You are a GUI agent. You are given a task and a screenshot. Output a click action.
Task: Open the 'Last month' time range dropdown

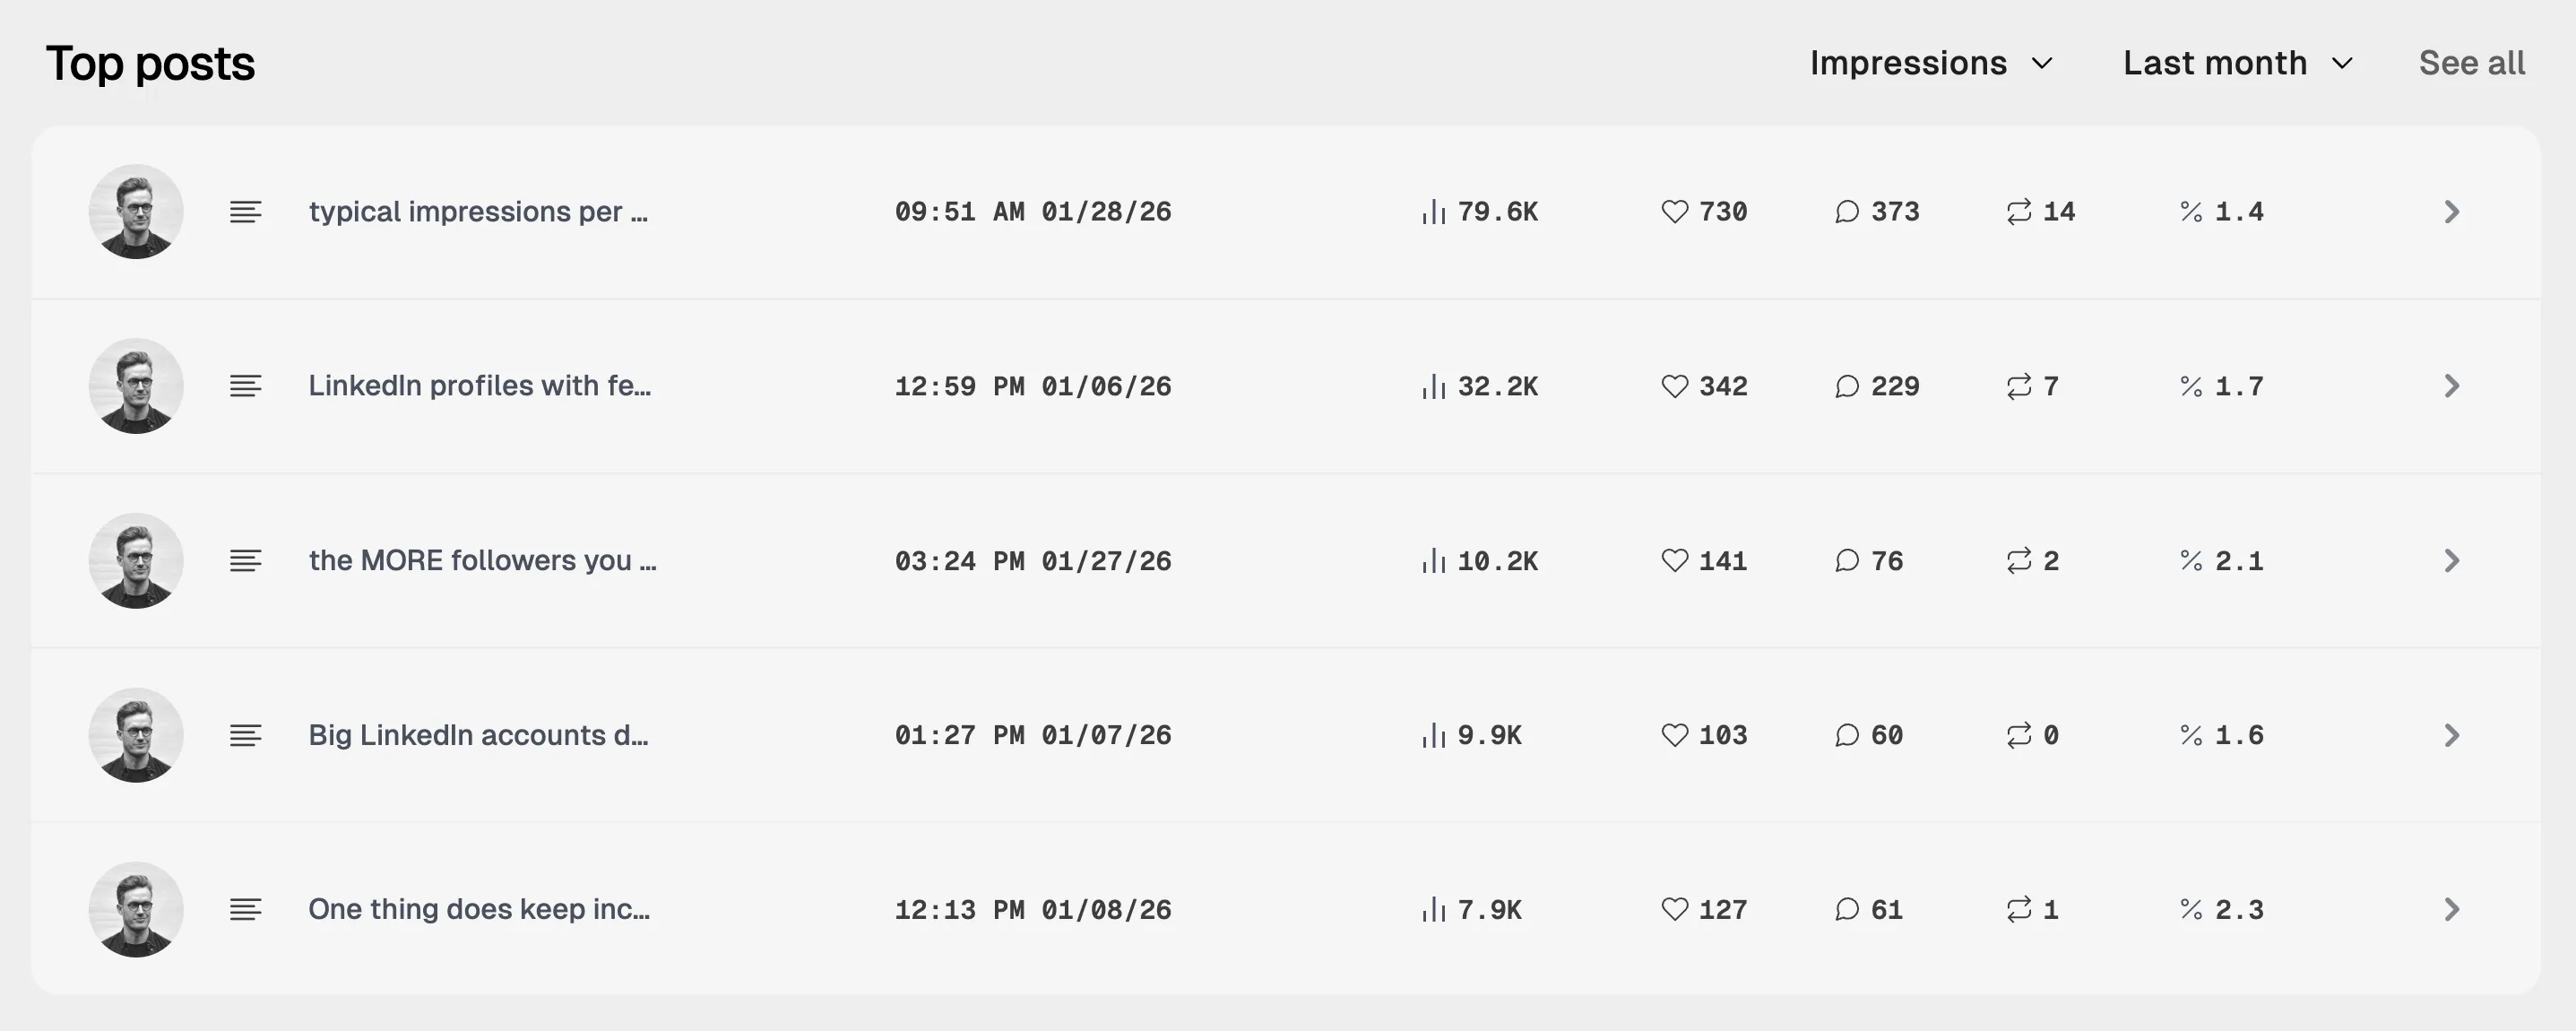(2237, 62)
